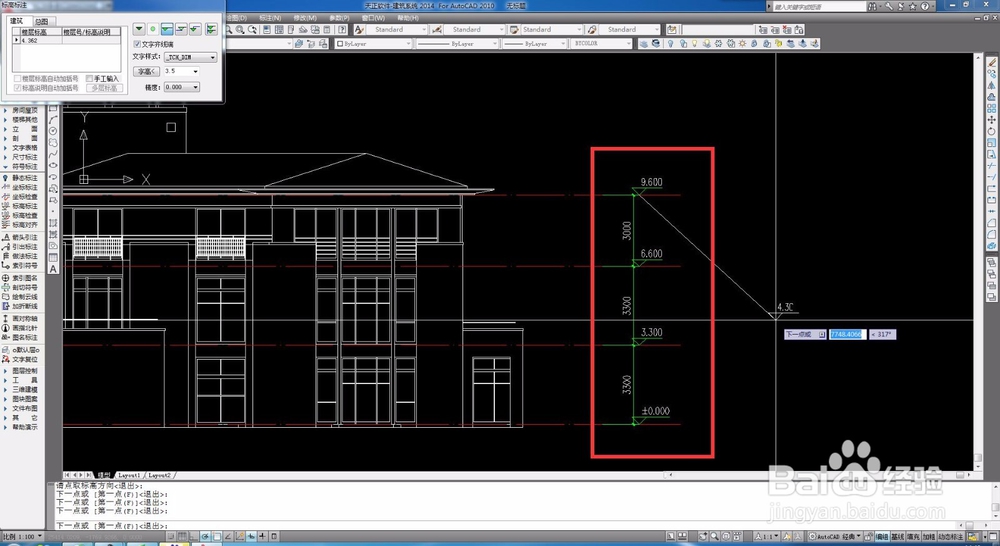Select the multi-level elevation symbol button
This screenshot has height=546, width=1000.
coord(211,29)
